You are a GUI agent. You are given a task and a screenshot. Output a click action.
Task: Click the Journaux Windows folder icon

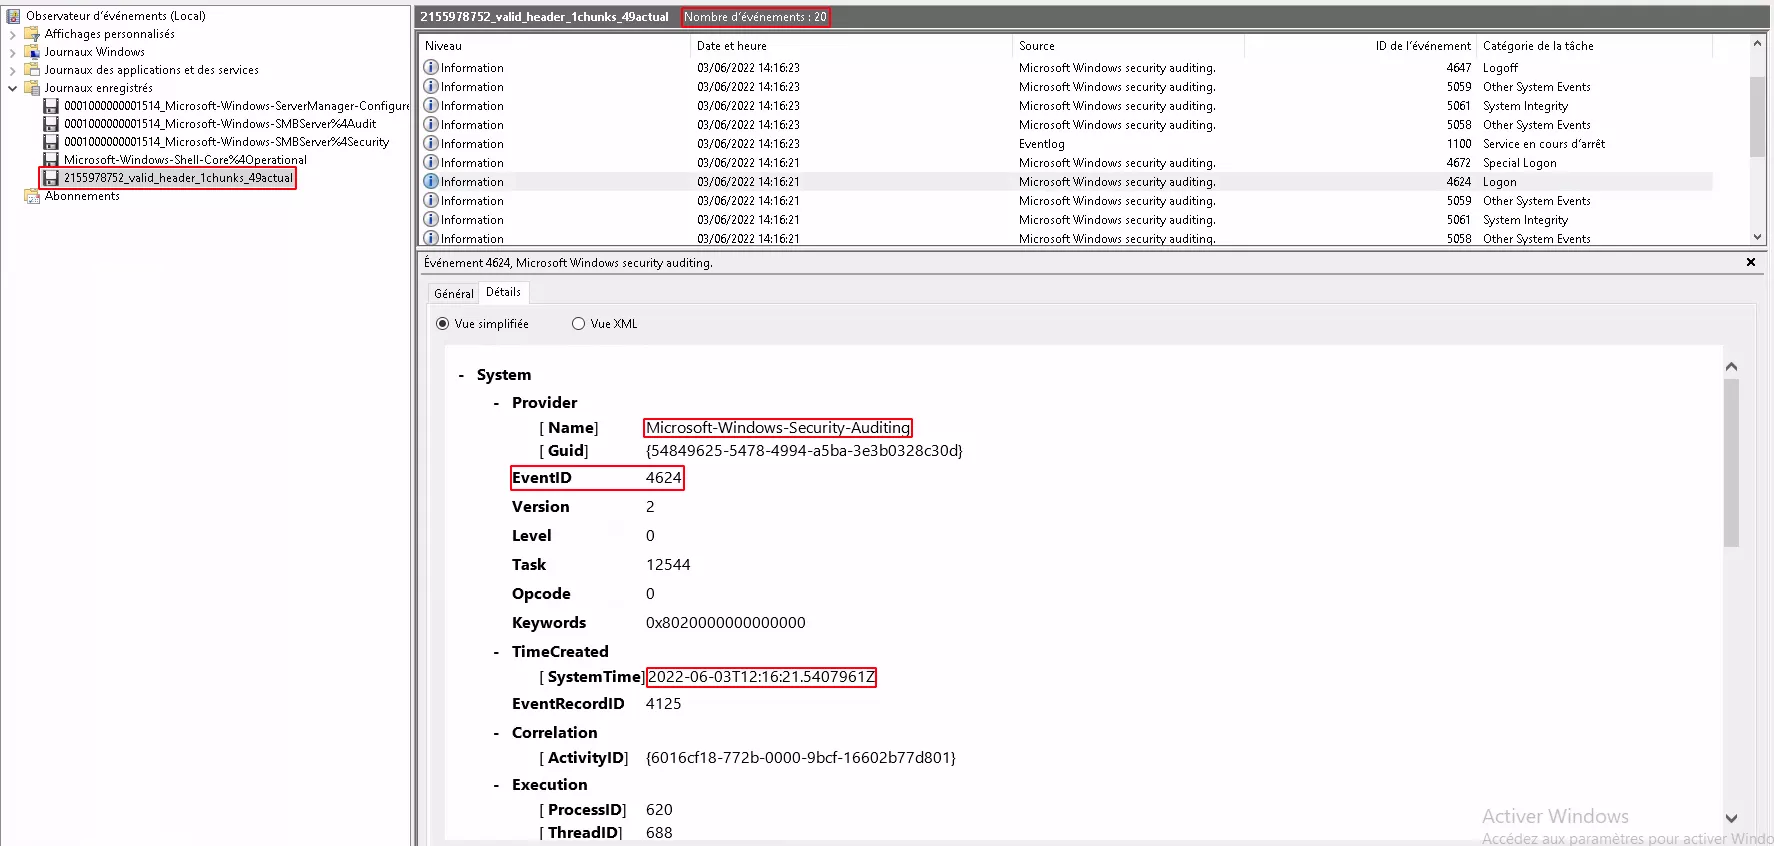32,52
